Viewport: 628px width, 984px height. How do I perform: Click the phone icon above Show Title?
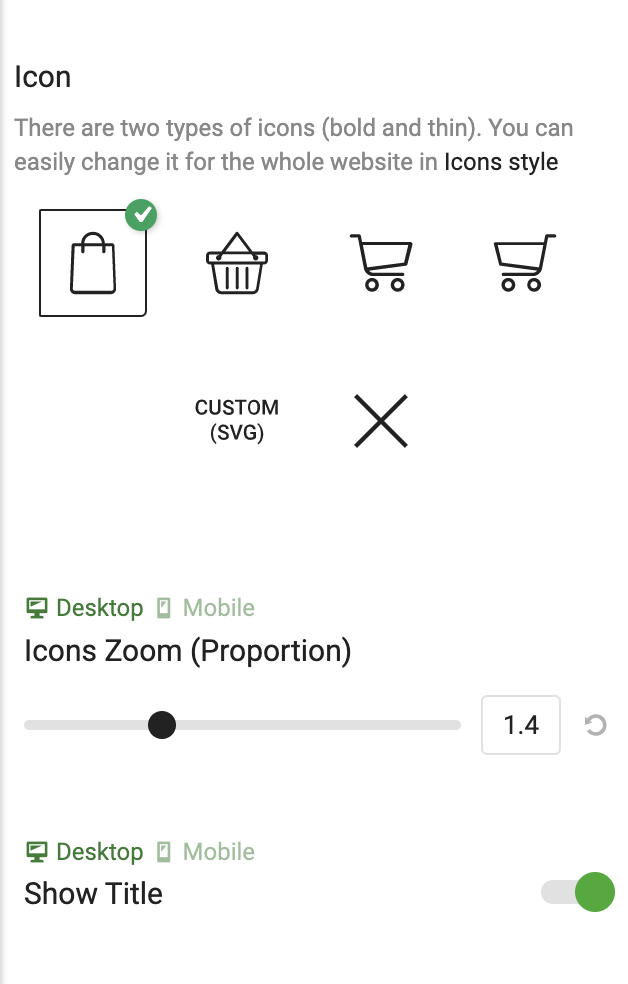click(x=164, y=852)
